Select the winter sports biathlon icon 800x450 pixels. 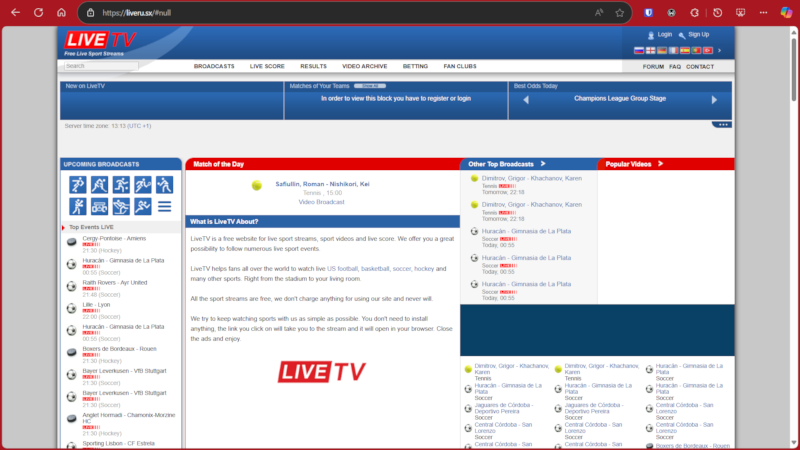point(121,207)
